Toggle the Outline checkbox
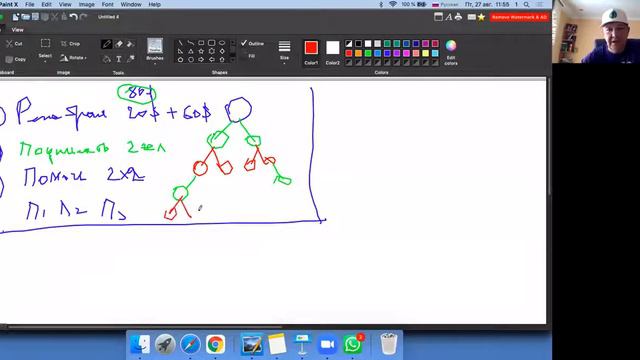 244,43
